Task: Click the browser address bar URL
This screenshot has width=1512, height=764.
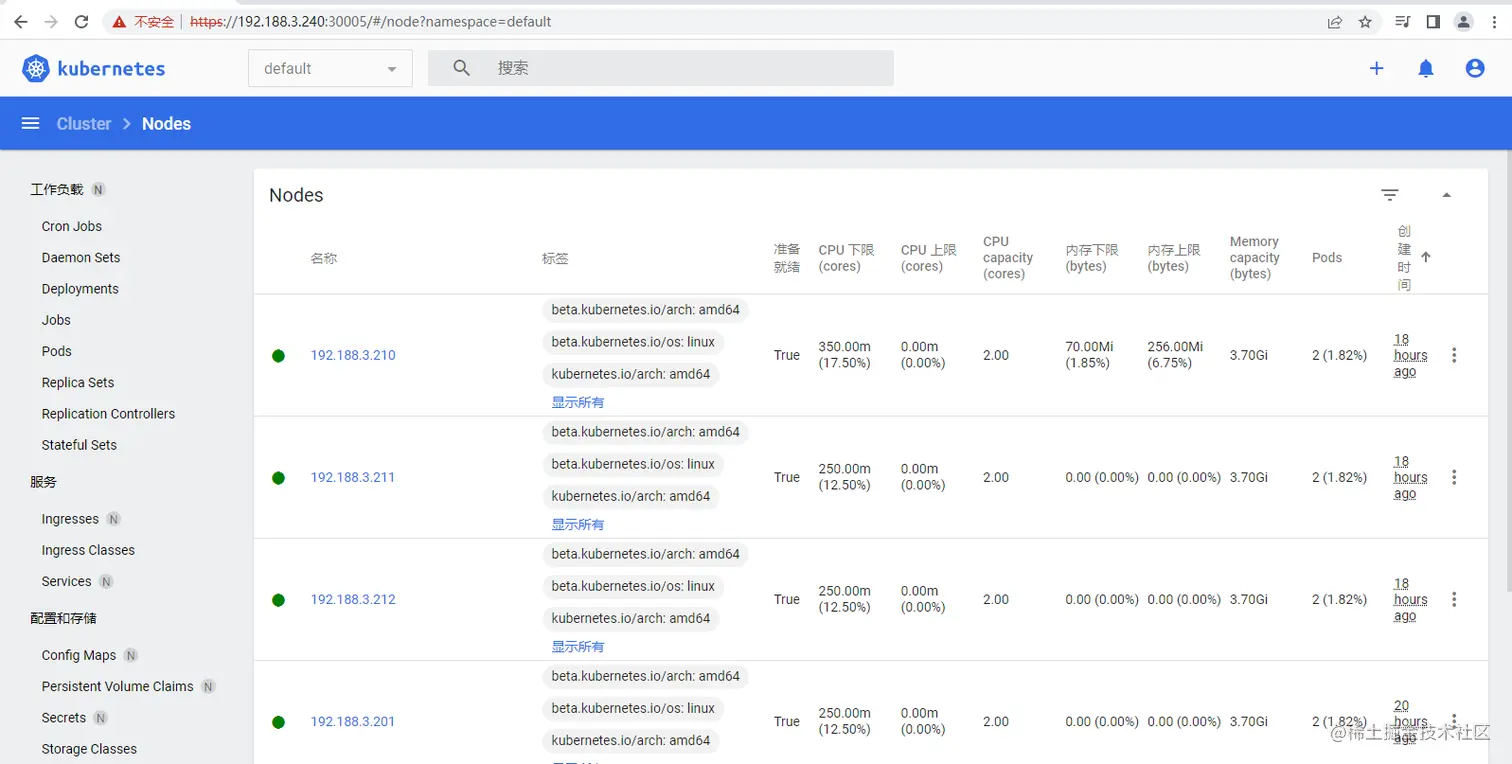Action: pos(370,21)
